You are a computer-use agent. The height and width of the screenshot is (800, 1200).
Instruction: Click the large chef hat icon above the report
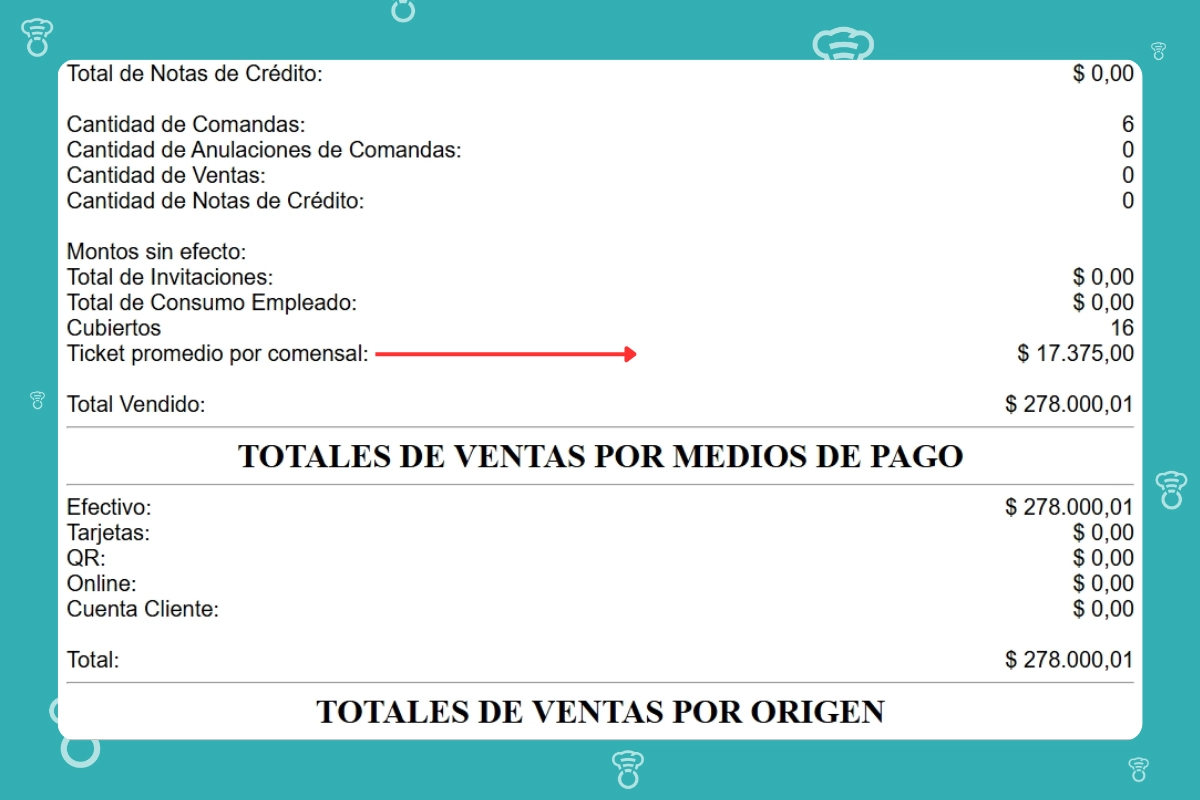pos(843,46)
